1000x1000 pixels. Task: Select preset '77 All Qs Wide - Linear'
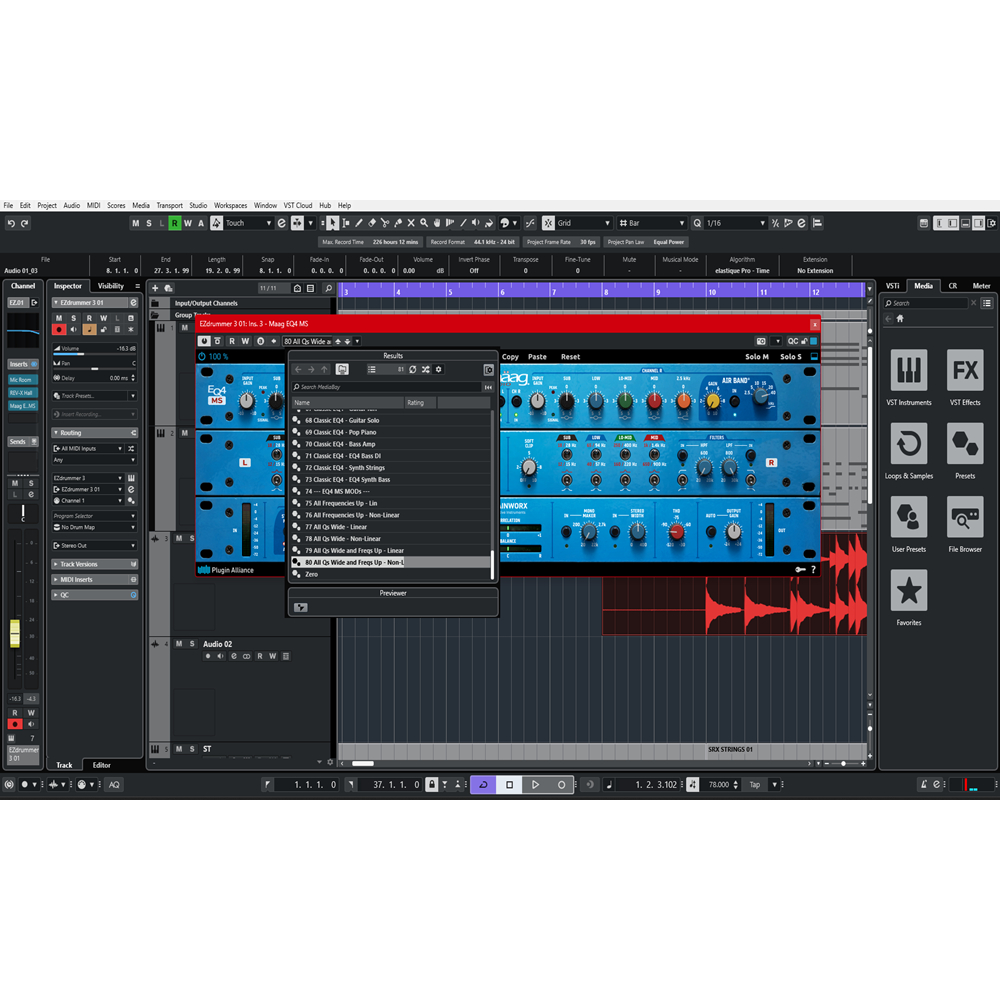pyautogui.click(x=392, y=527)
